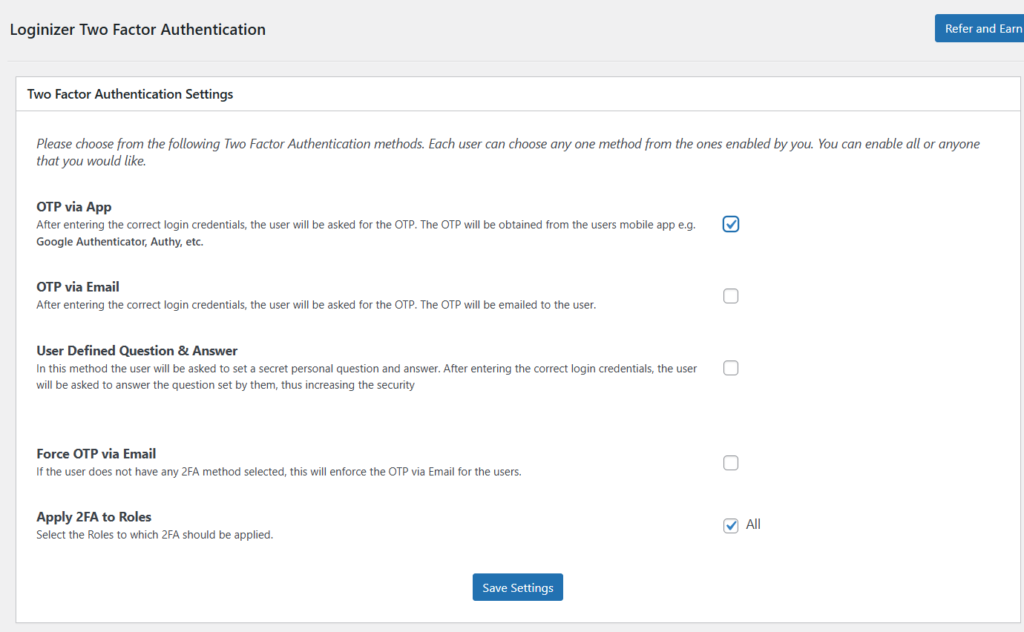
Task: Click the secret personal question description text
Action: [x=366, y=369]
